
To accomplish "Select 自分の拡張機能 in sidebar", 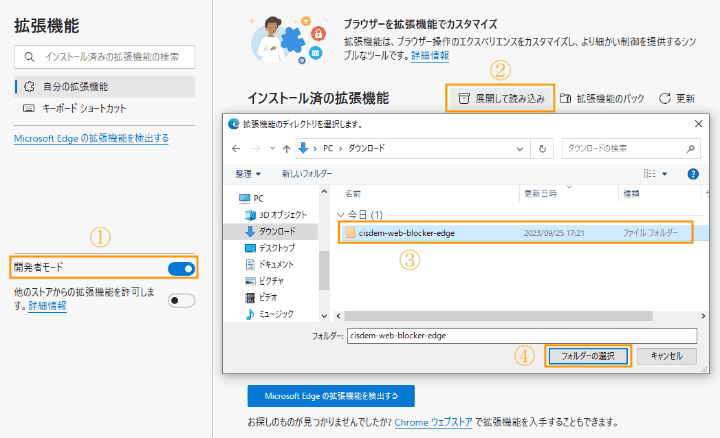I will pyautogui.click(x=105, y=86).
